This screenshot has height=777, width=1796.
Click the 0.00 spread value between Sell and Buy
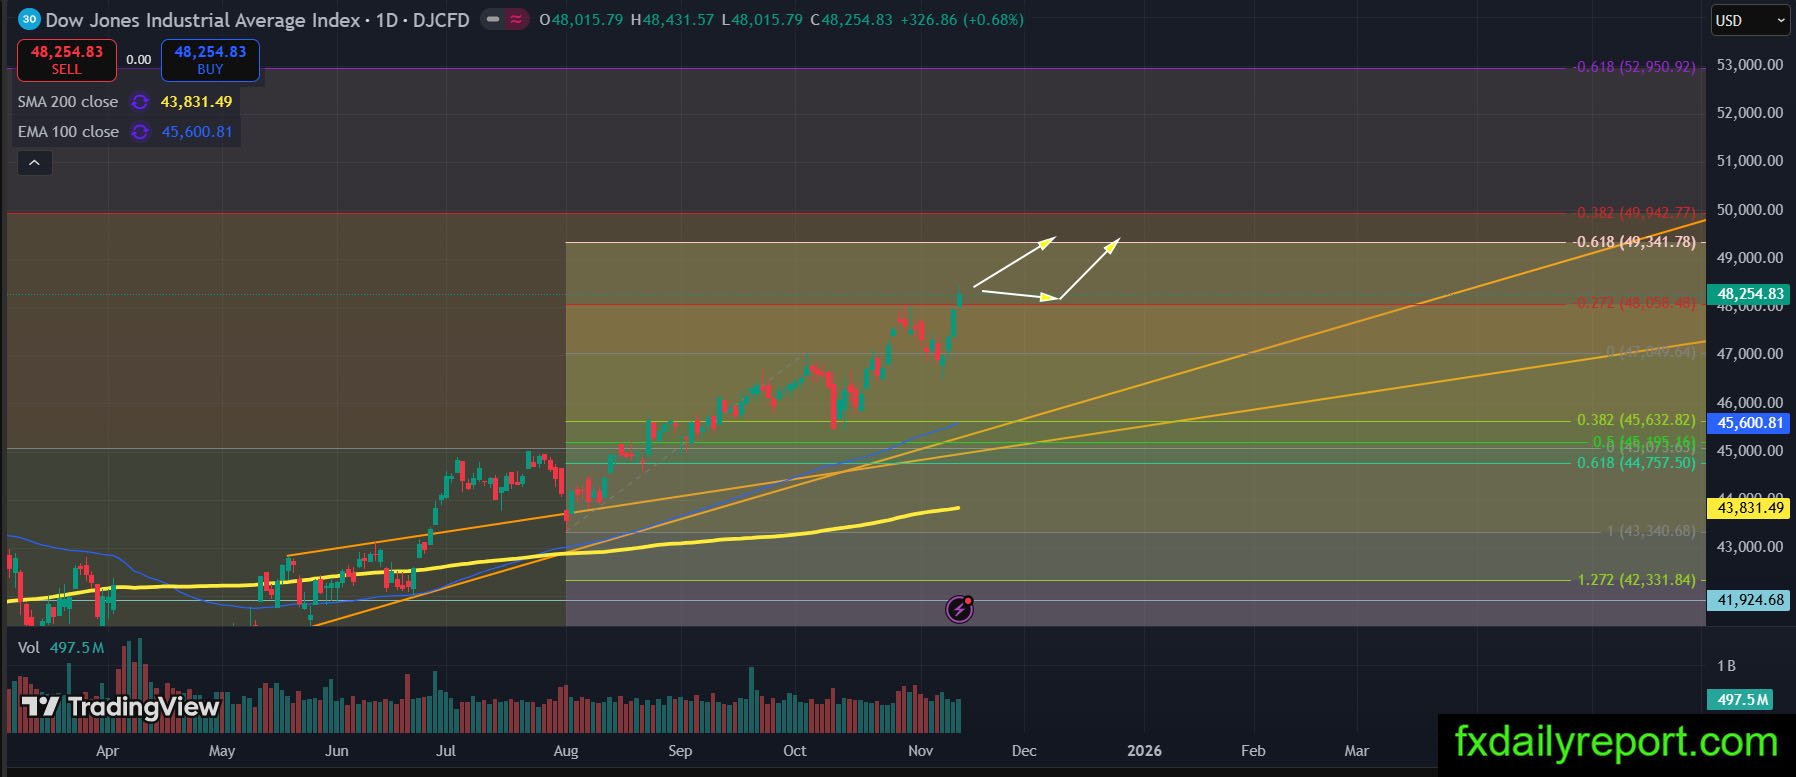pos(139,60)
